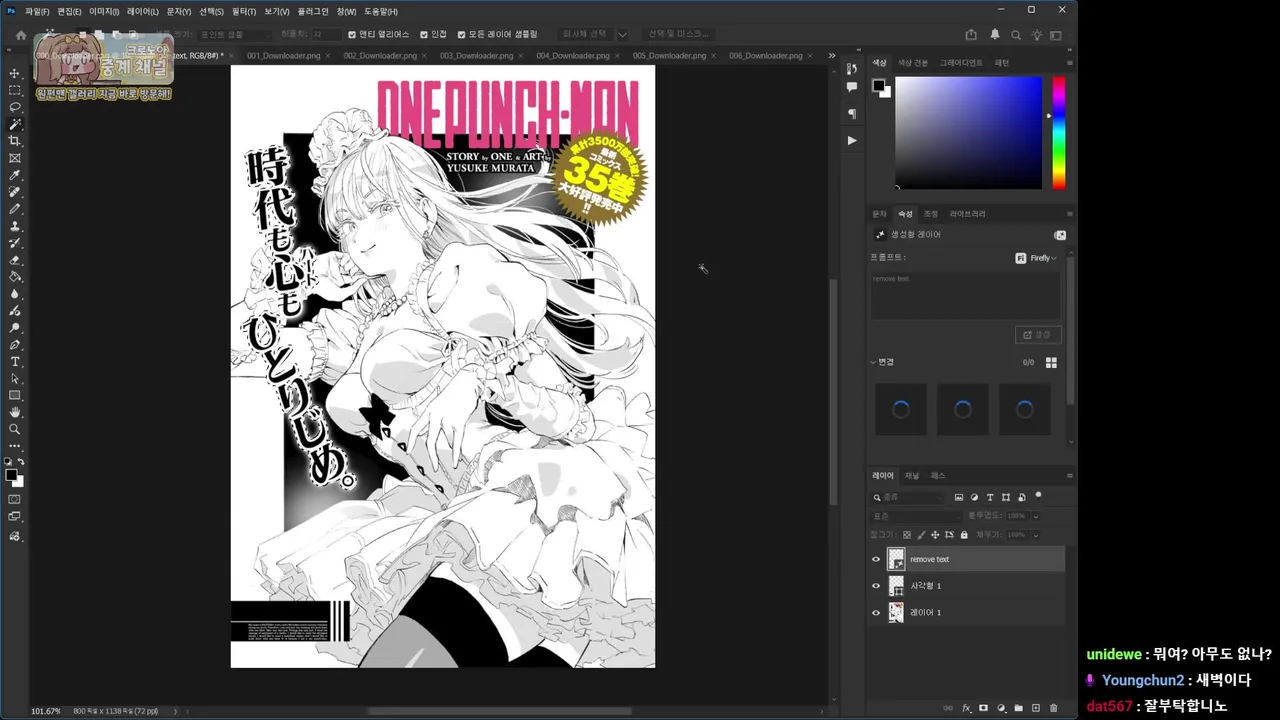Toggle the 모든 레이어 샘플링 checkbox
This screenshot has width=1280, height=720.
coord(460,34)
